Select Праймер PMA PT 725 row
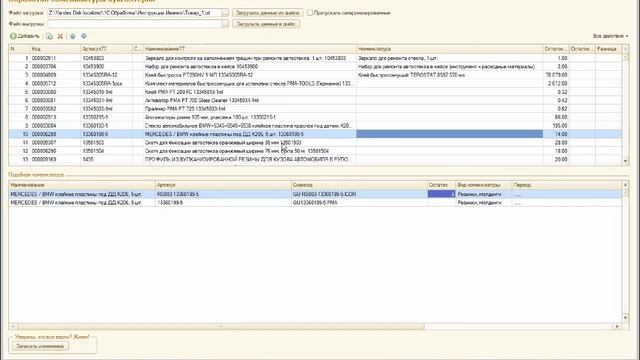 coord(315,109)
